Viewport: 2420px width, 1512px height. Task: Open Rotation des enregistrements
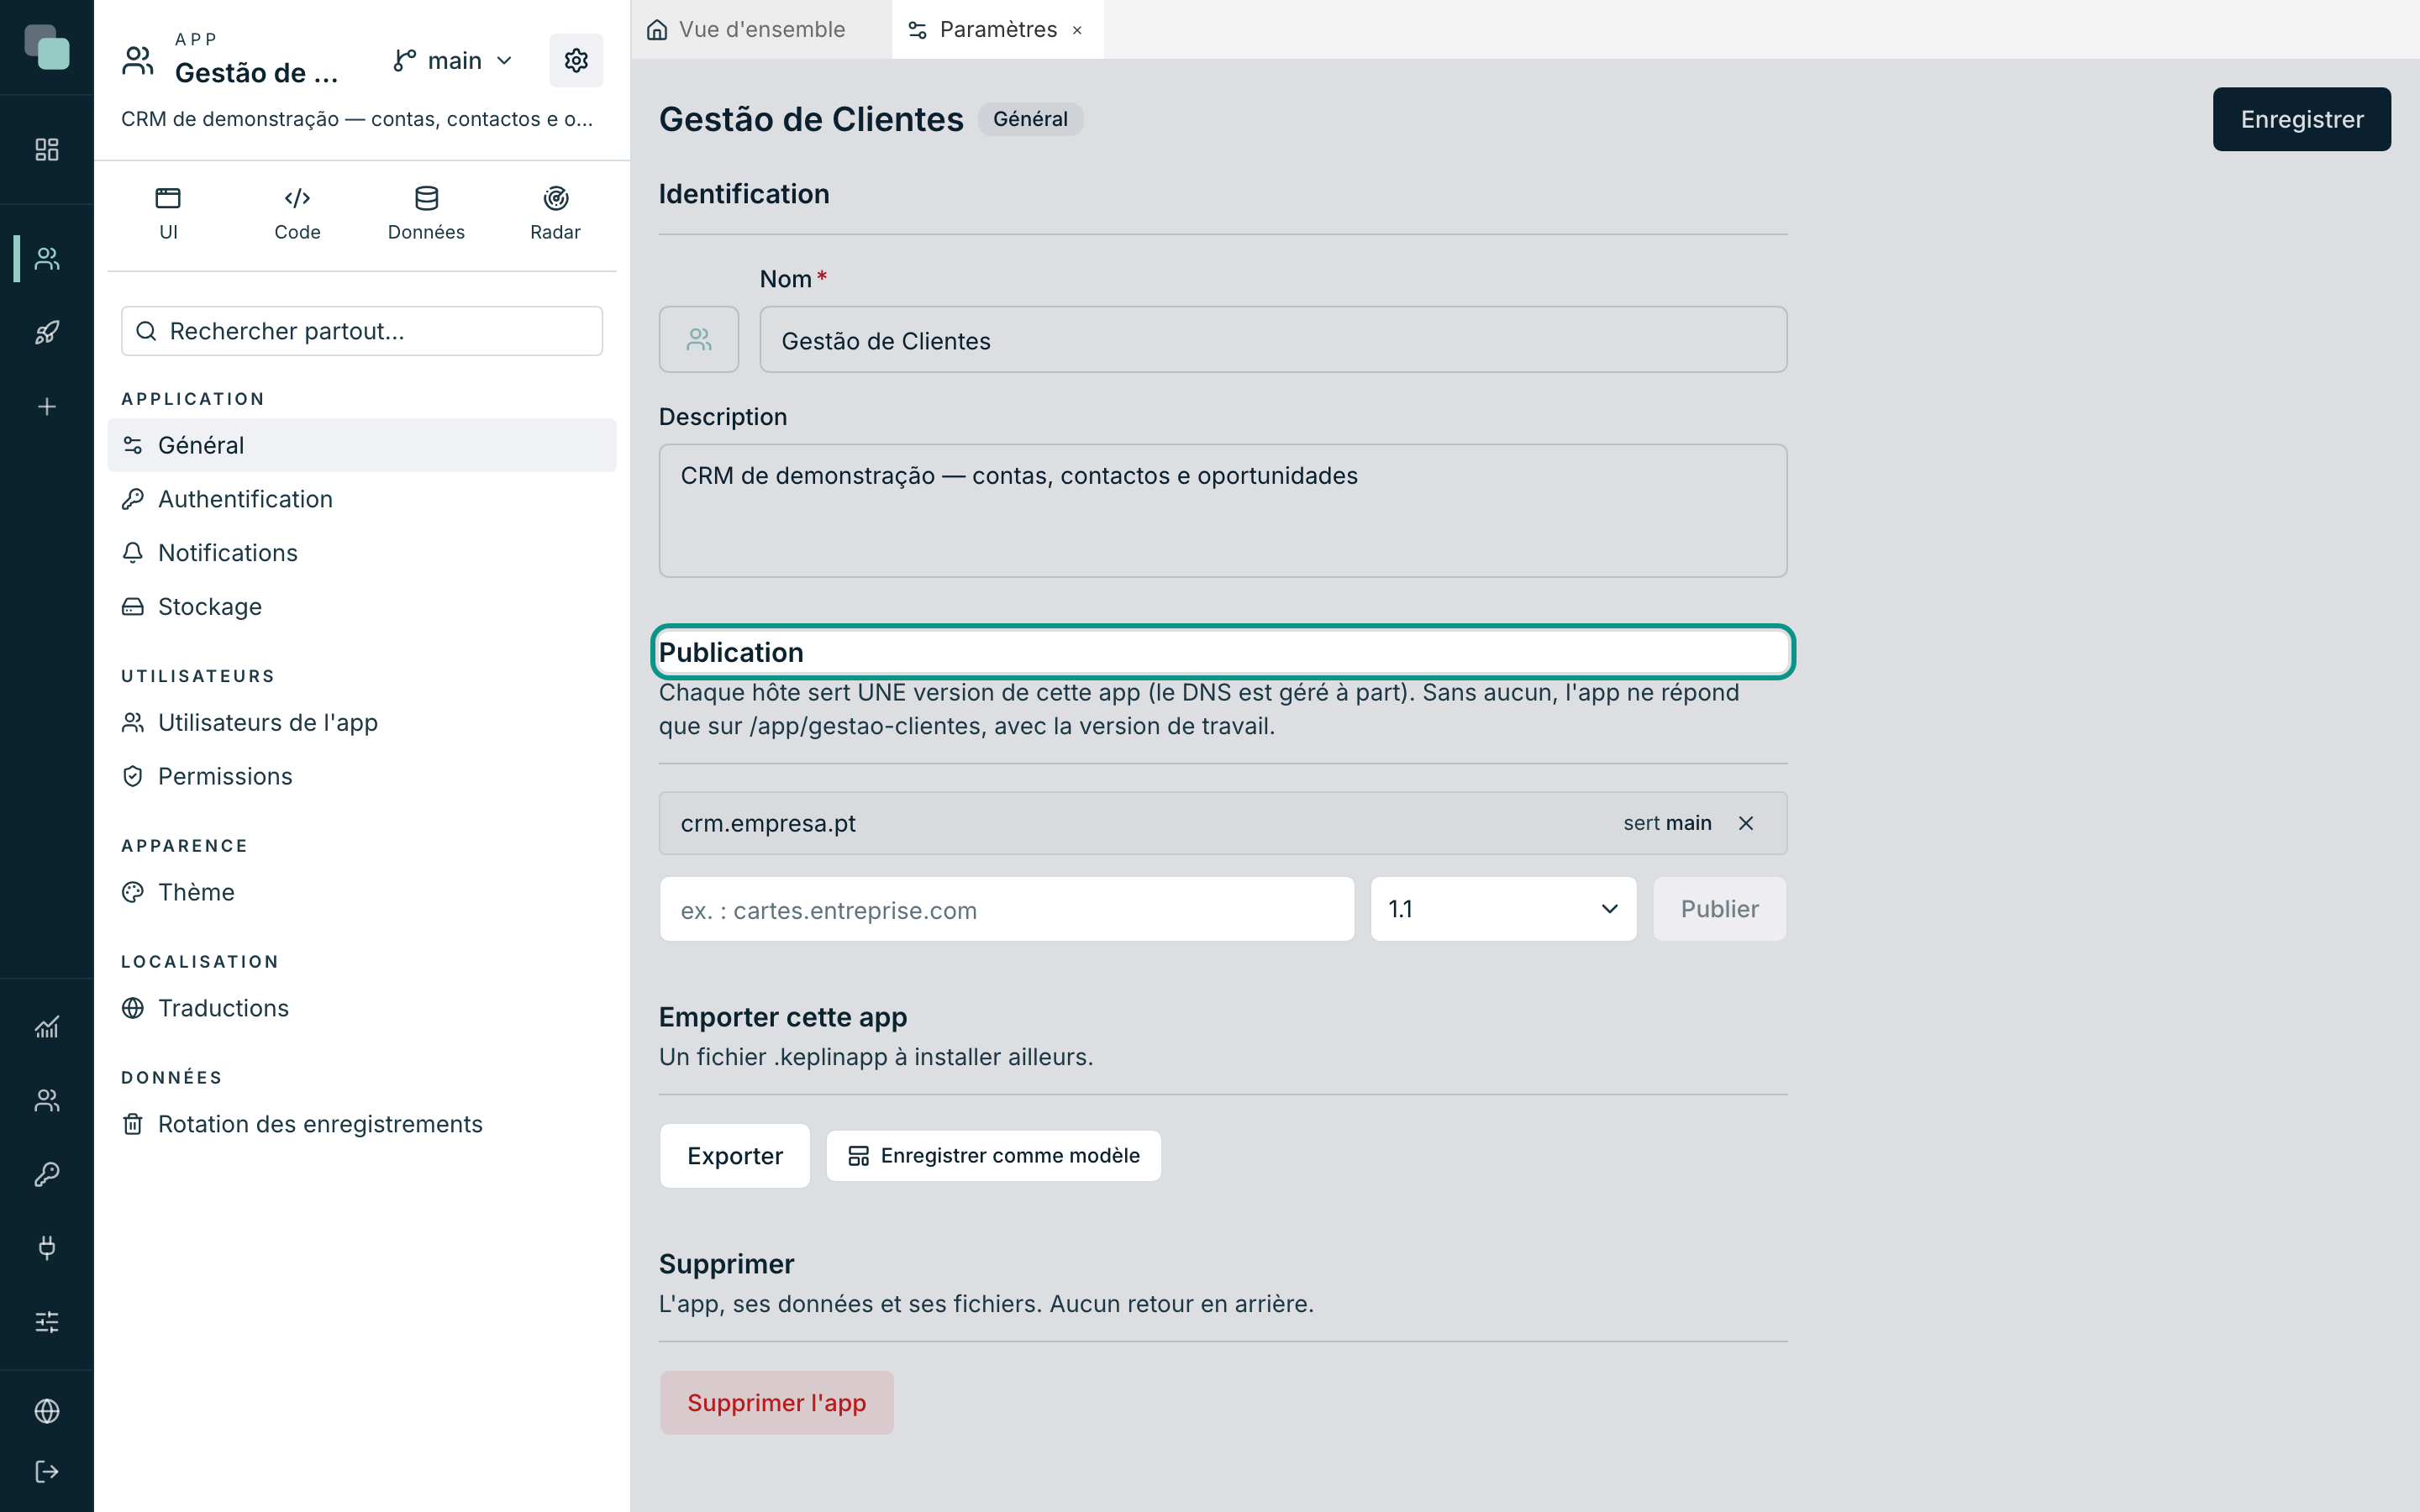tap(362, 1124)
